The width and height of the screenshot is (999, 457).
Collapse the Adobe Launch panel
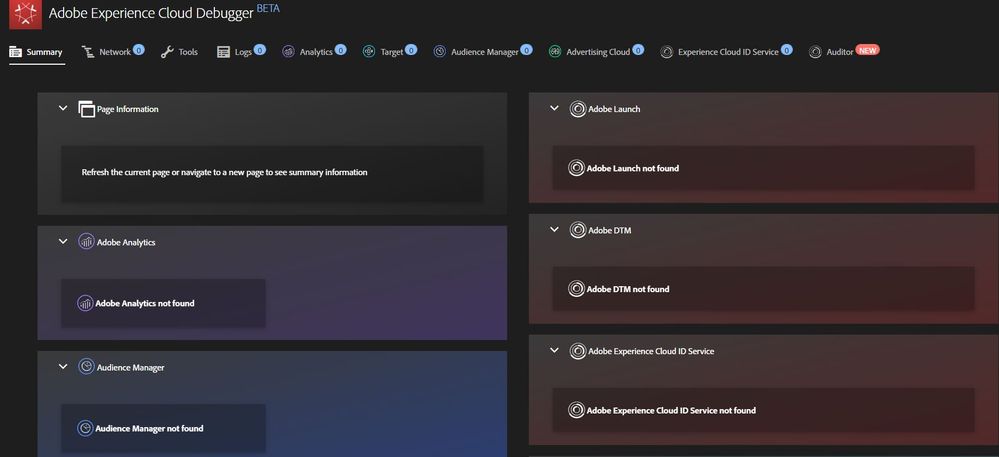point(554,108)
